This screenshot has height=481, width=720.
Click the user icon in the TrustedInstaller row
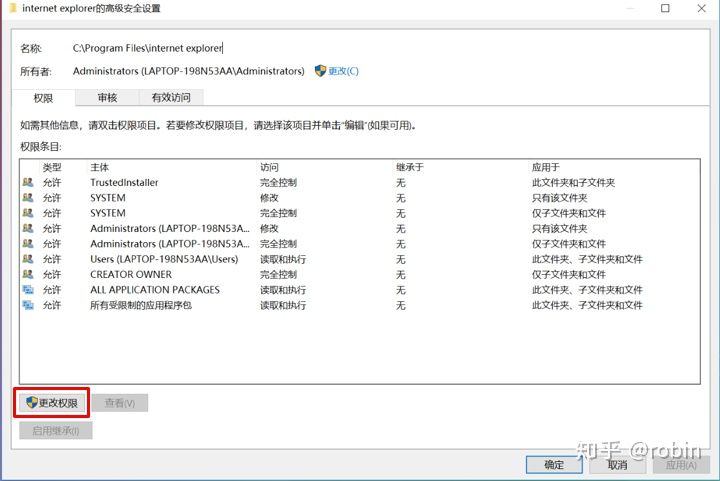pos(28,182)
